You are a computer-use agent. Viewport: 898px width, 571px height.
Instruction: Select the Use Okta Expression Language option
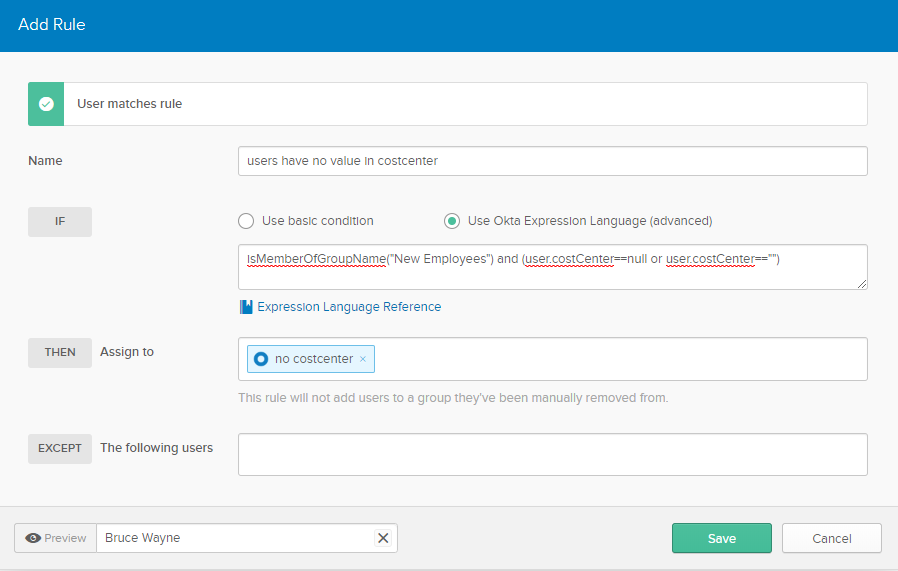(452, 221)
